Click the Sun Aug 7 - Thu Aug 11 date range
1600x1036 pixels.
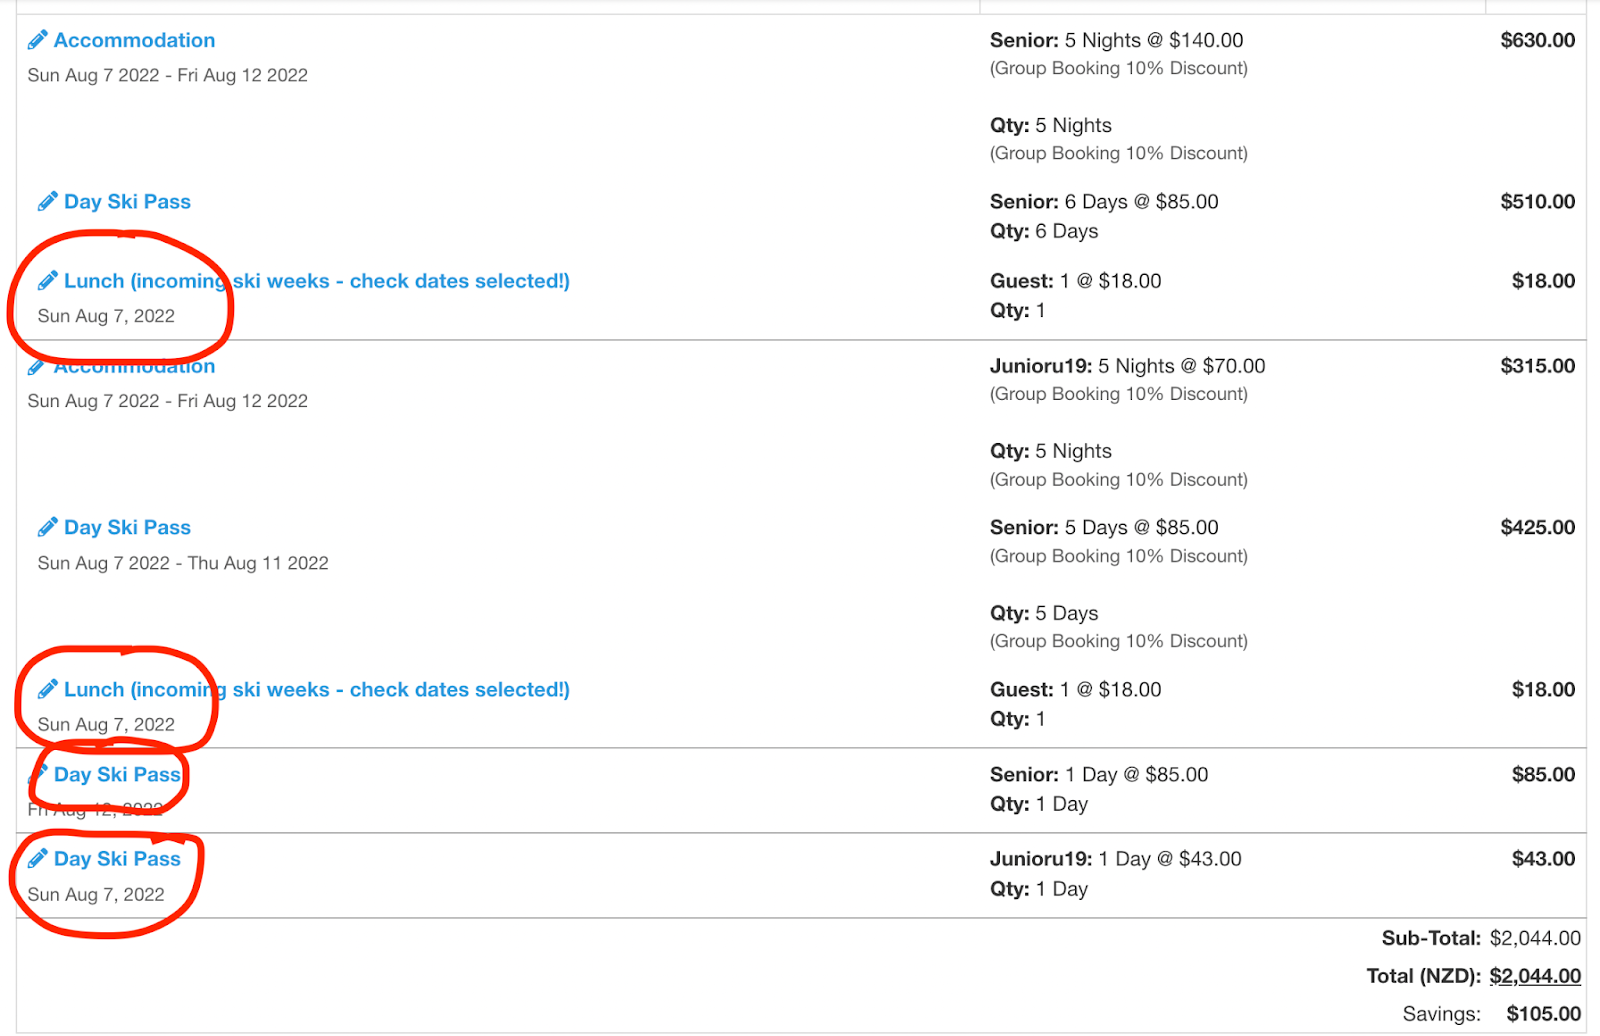coord(183,563)
